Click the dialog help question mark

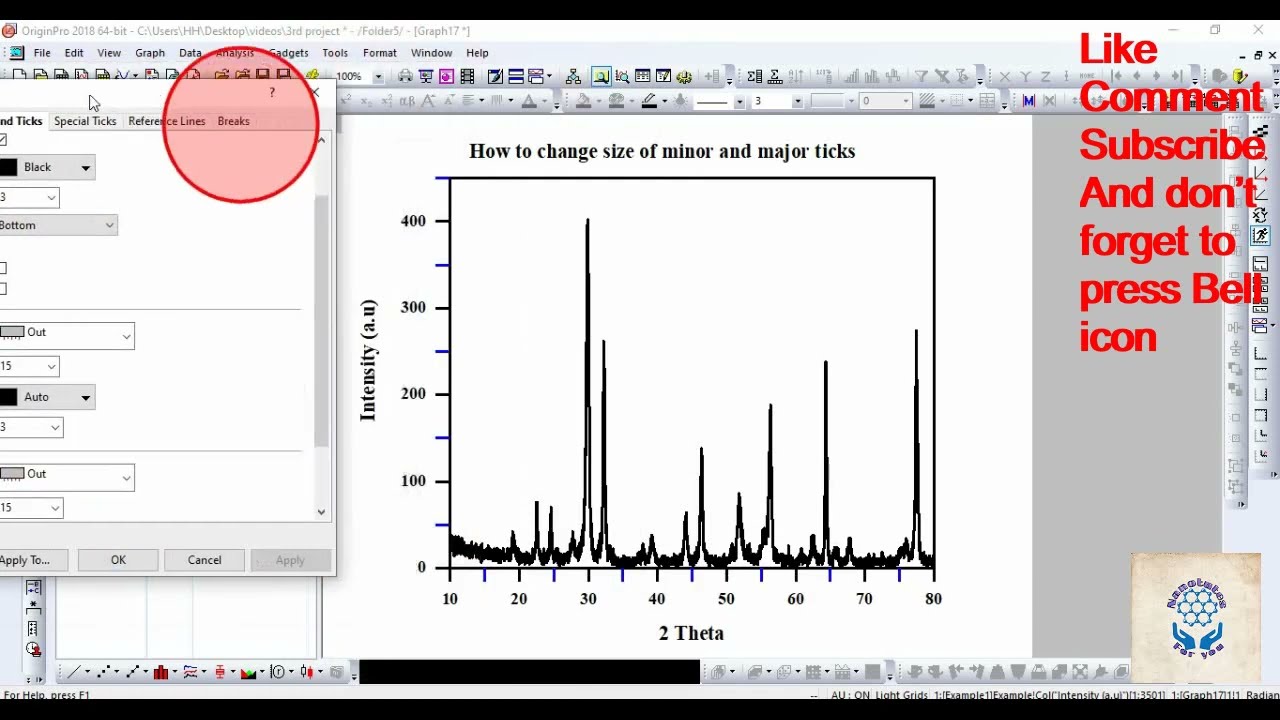click(x=272, y=92)
